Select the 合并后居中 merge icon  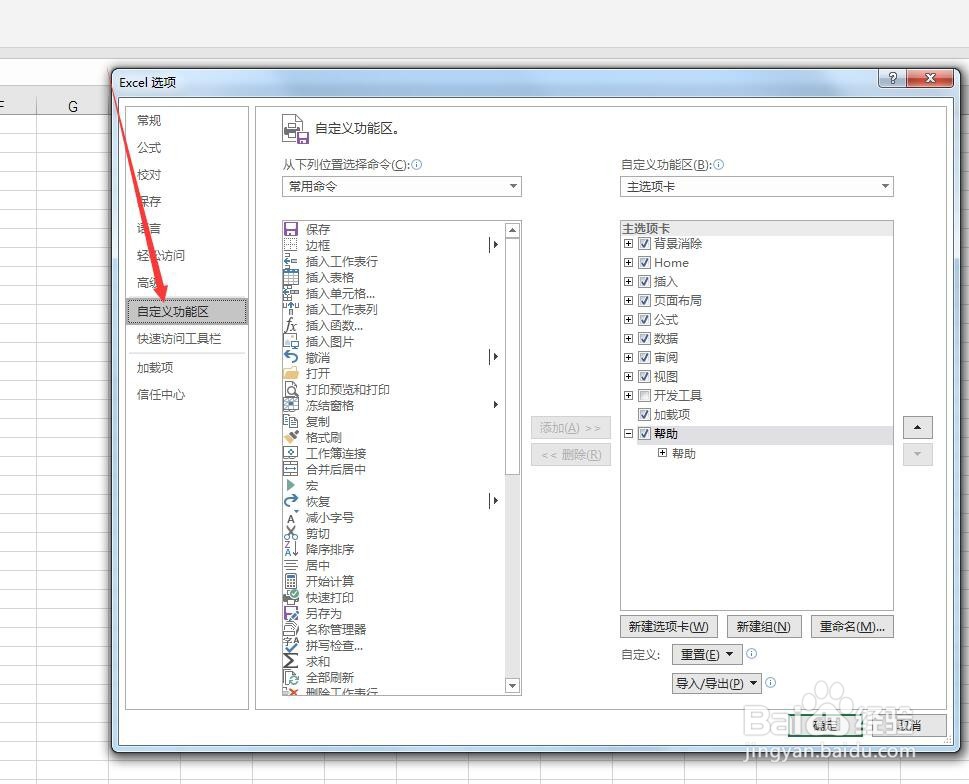[x=290, y=470]
